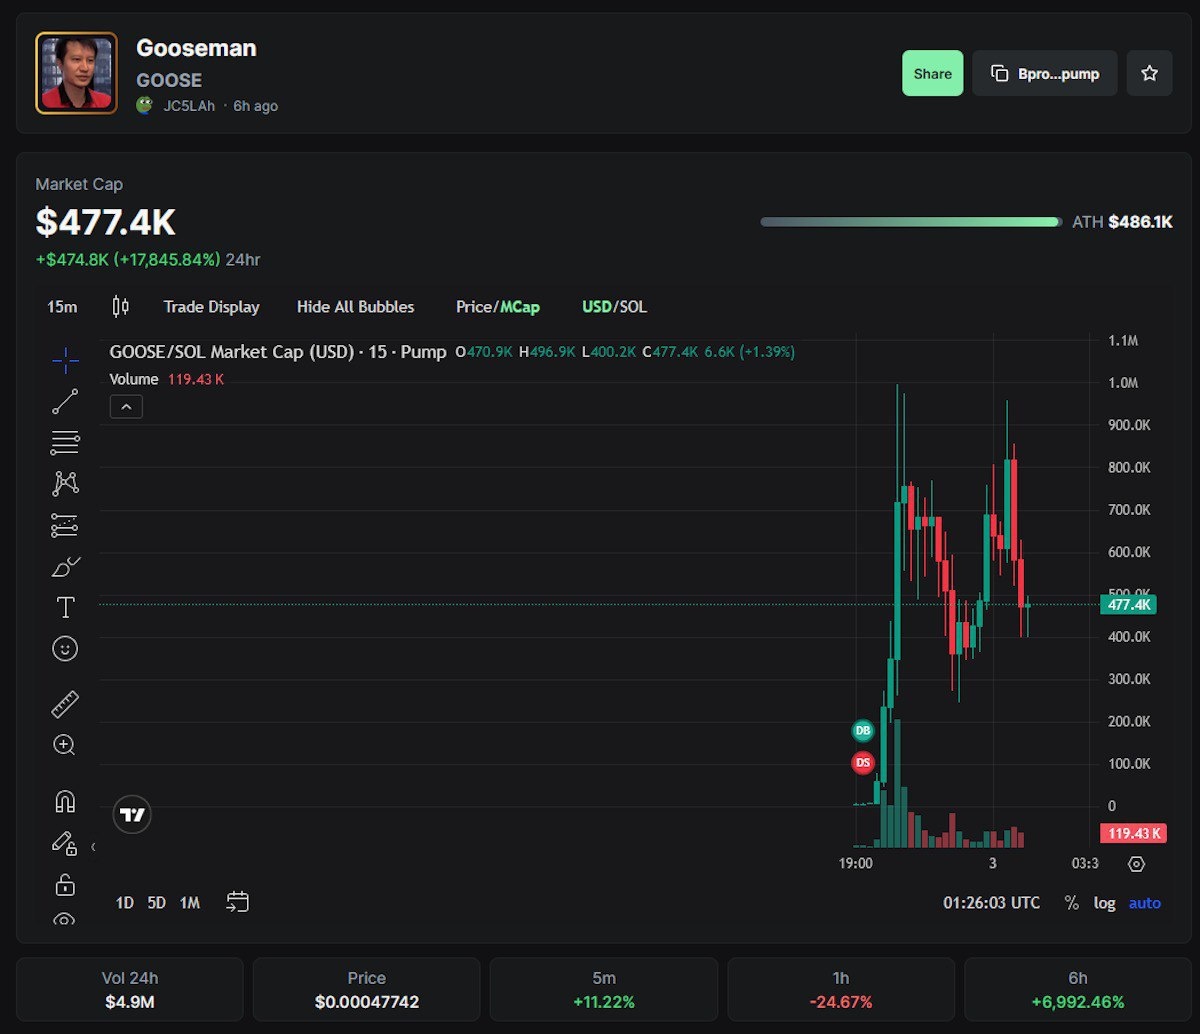Select SOL denomination

coord(633,307)
